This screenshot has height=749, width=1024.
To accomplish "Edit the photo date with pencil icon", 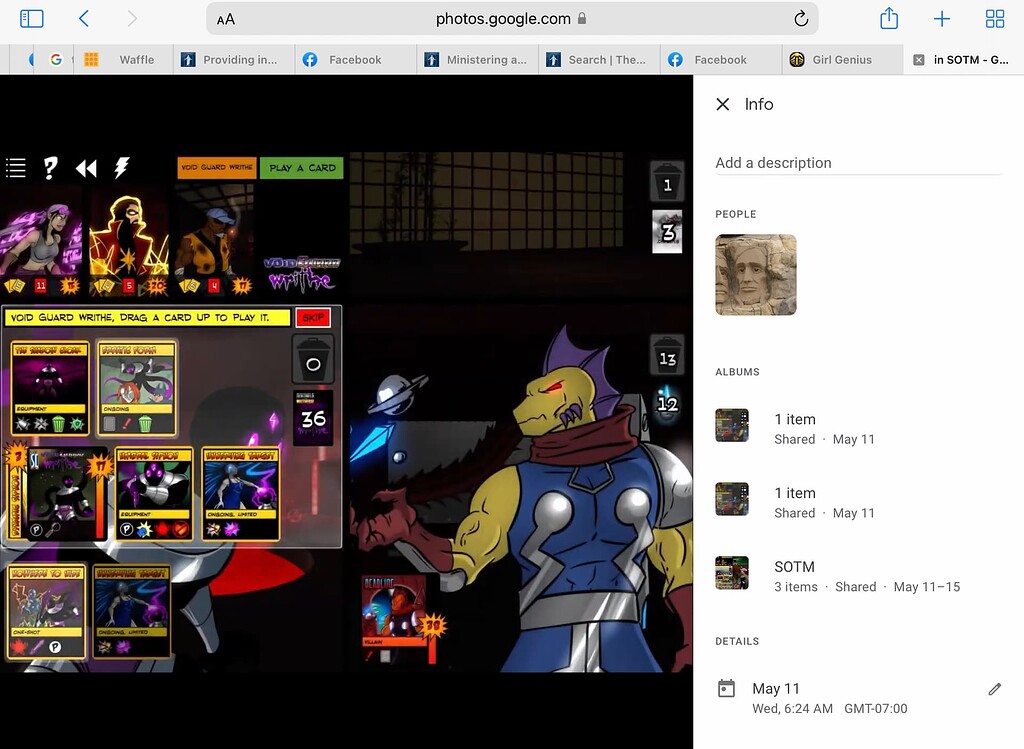I will [994, 689].
